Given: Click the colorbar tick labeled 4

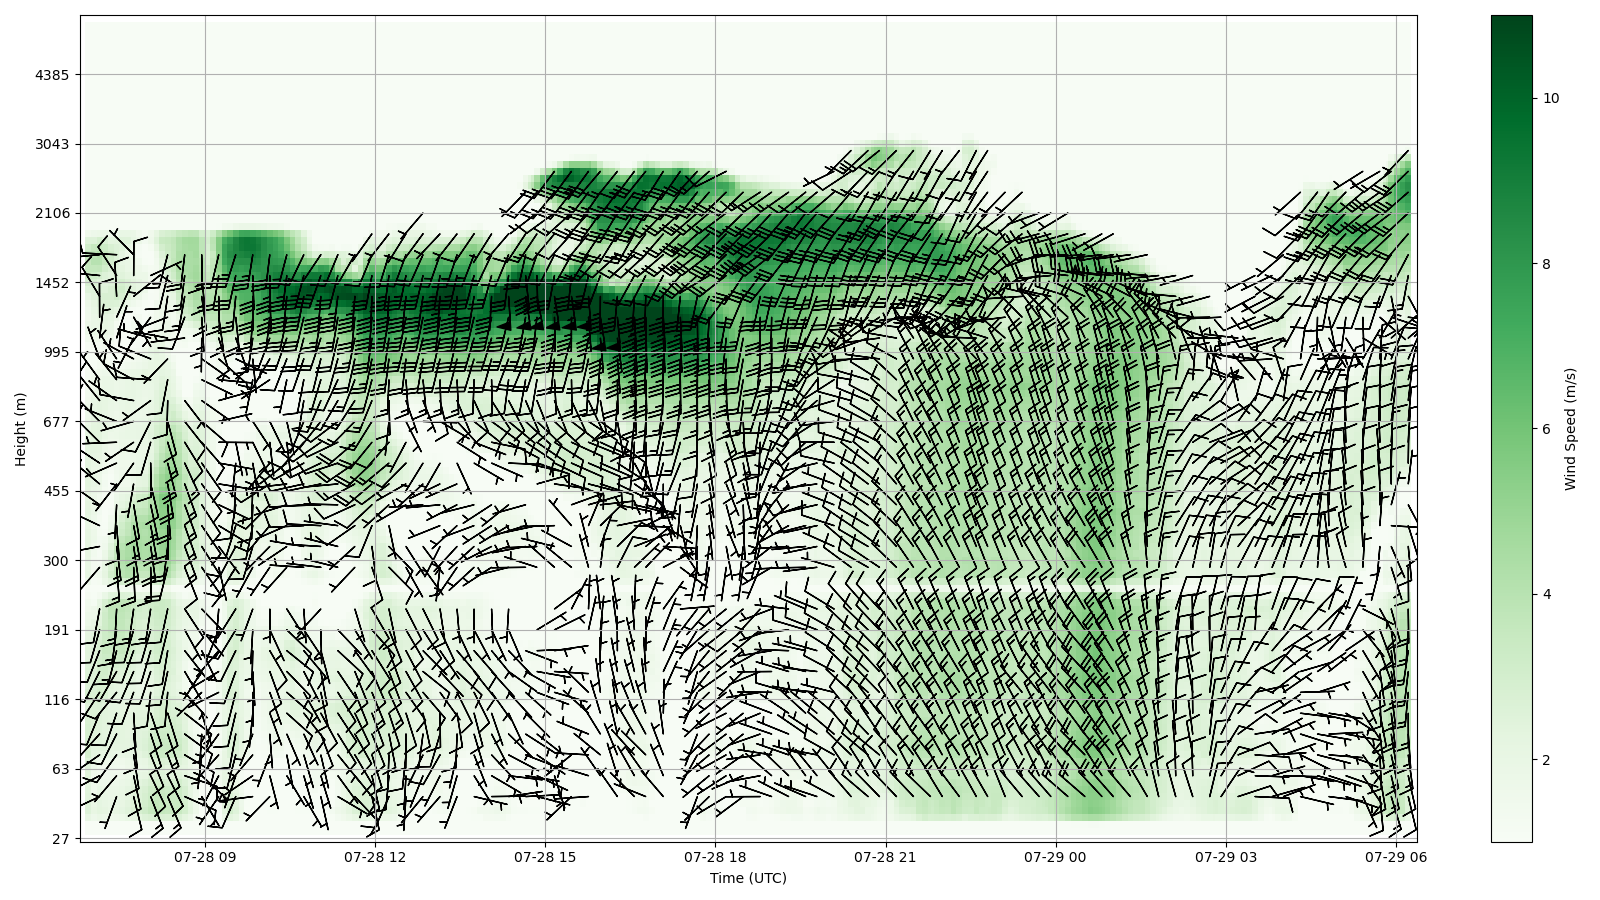Looking at the screenshot, I should tap(1547, 594).
